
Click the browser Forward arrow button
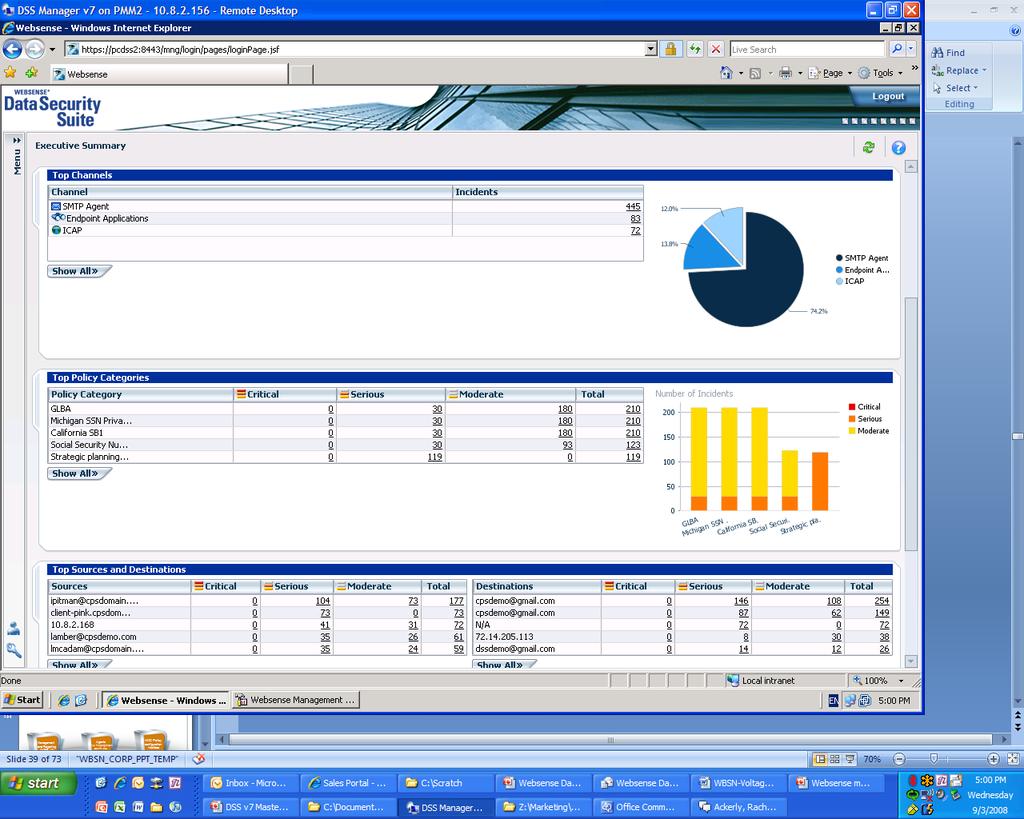point(35,49)
